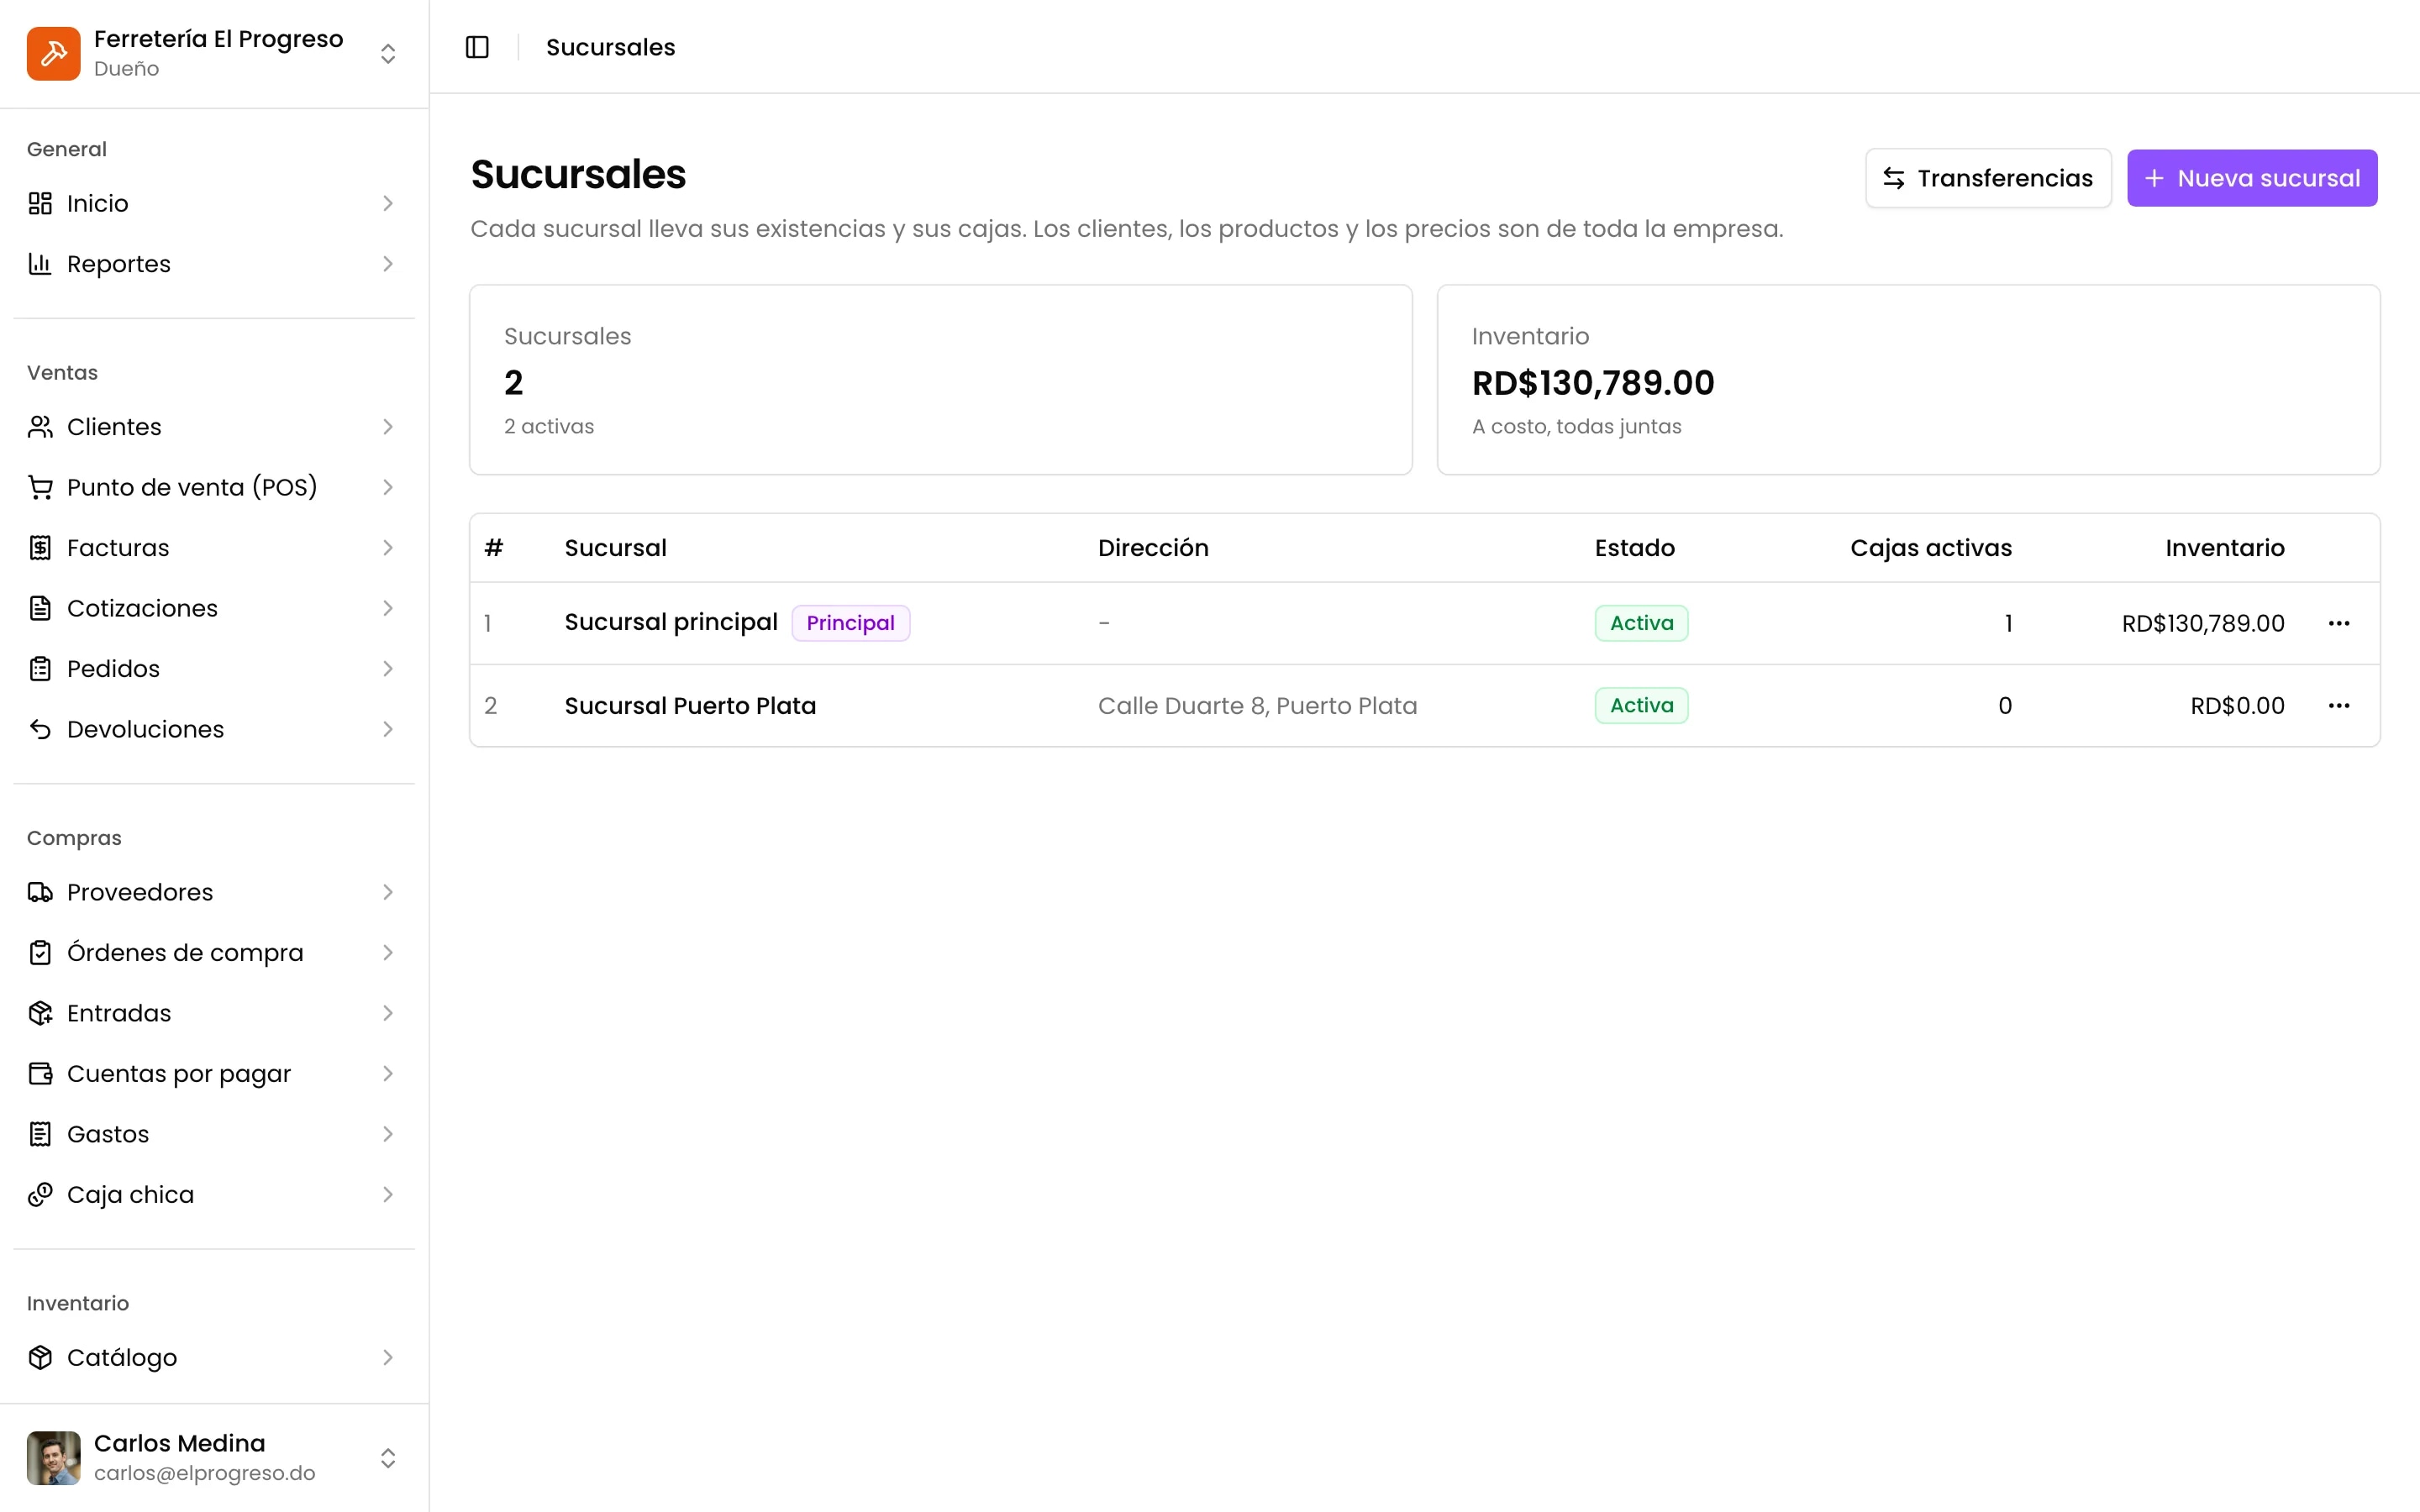
Task: Click the Pedidos clipboard icon
Action: click(40, 669)
